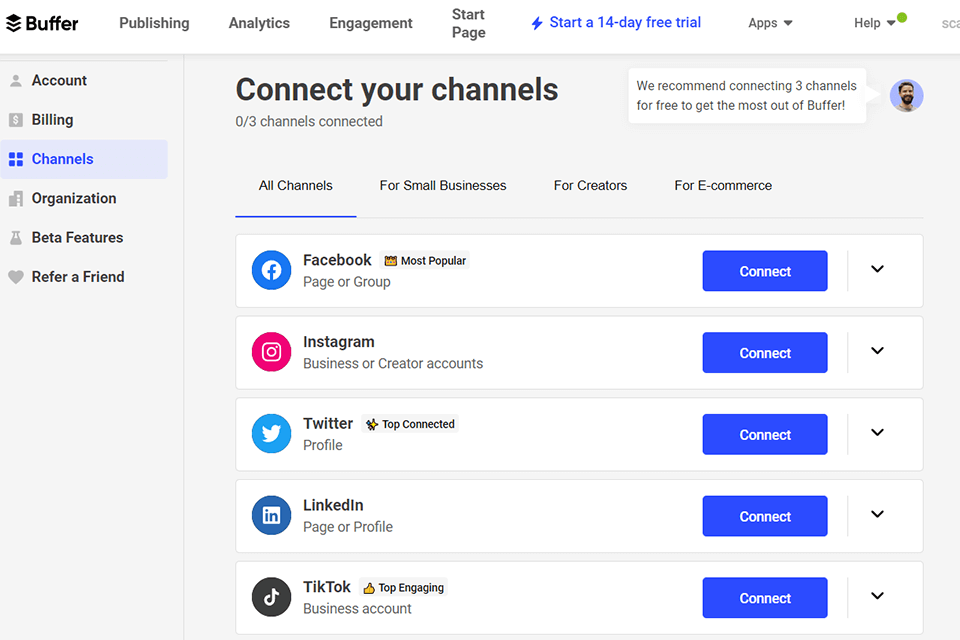Switch to the All Channels tab
960x640 pixels.
(296, 186)
